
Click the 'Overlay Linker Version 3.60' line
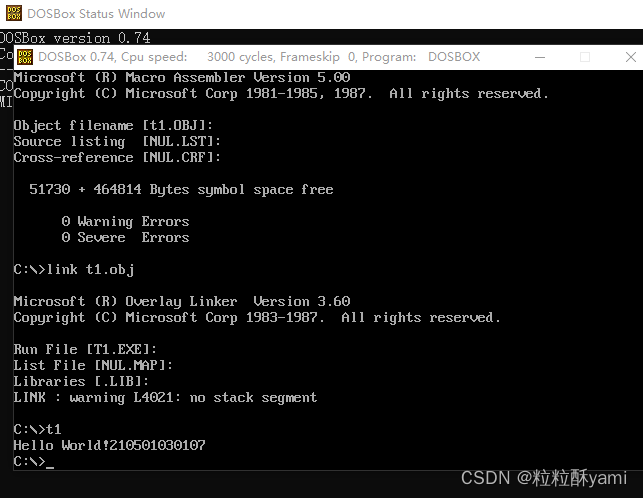[x=182, y=302]
